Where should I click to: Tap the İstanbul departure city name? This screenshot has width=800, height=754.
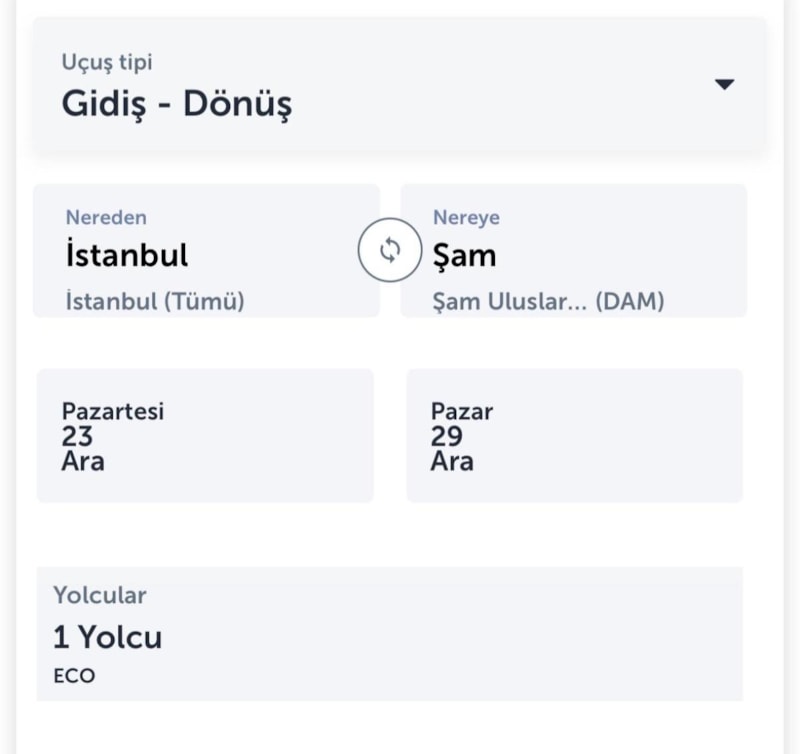pyautogui.click(x=127, y=255)
